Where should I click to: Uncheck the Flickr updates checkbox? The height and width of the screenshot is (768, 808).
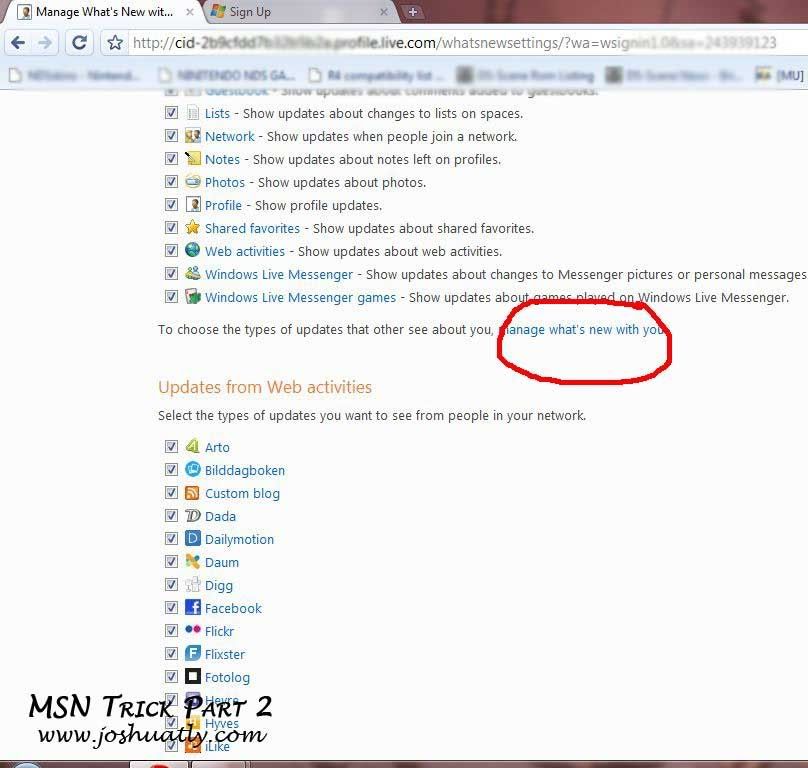[x=171, y=630]
